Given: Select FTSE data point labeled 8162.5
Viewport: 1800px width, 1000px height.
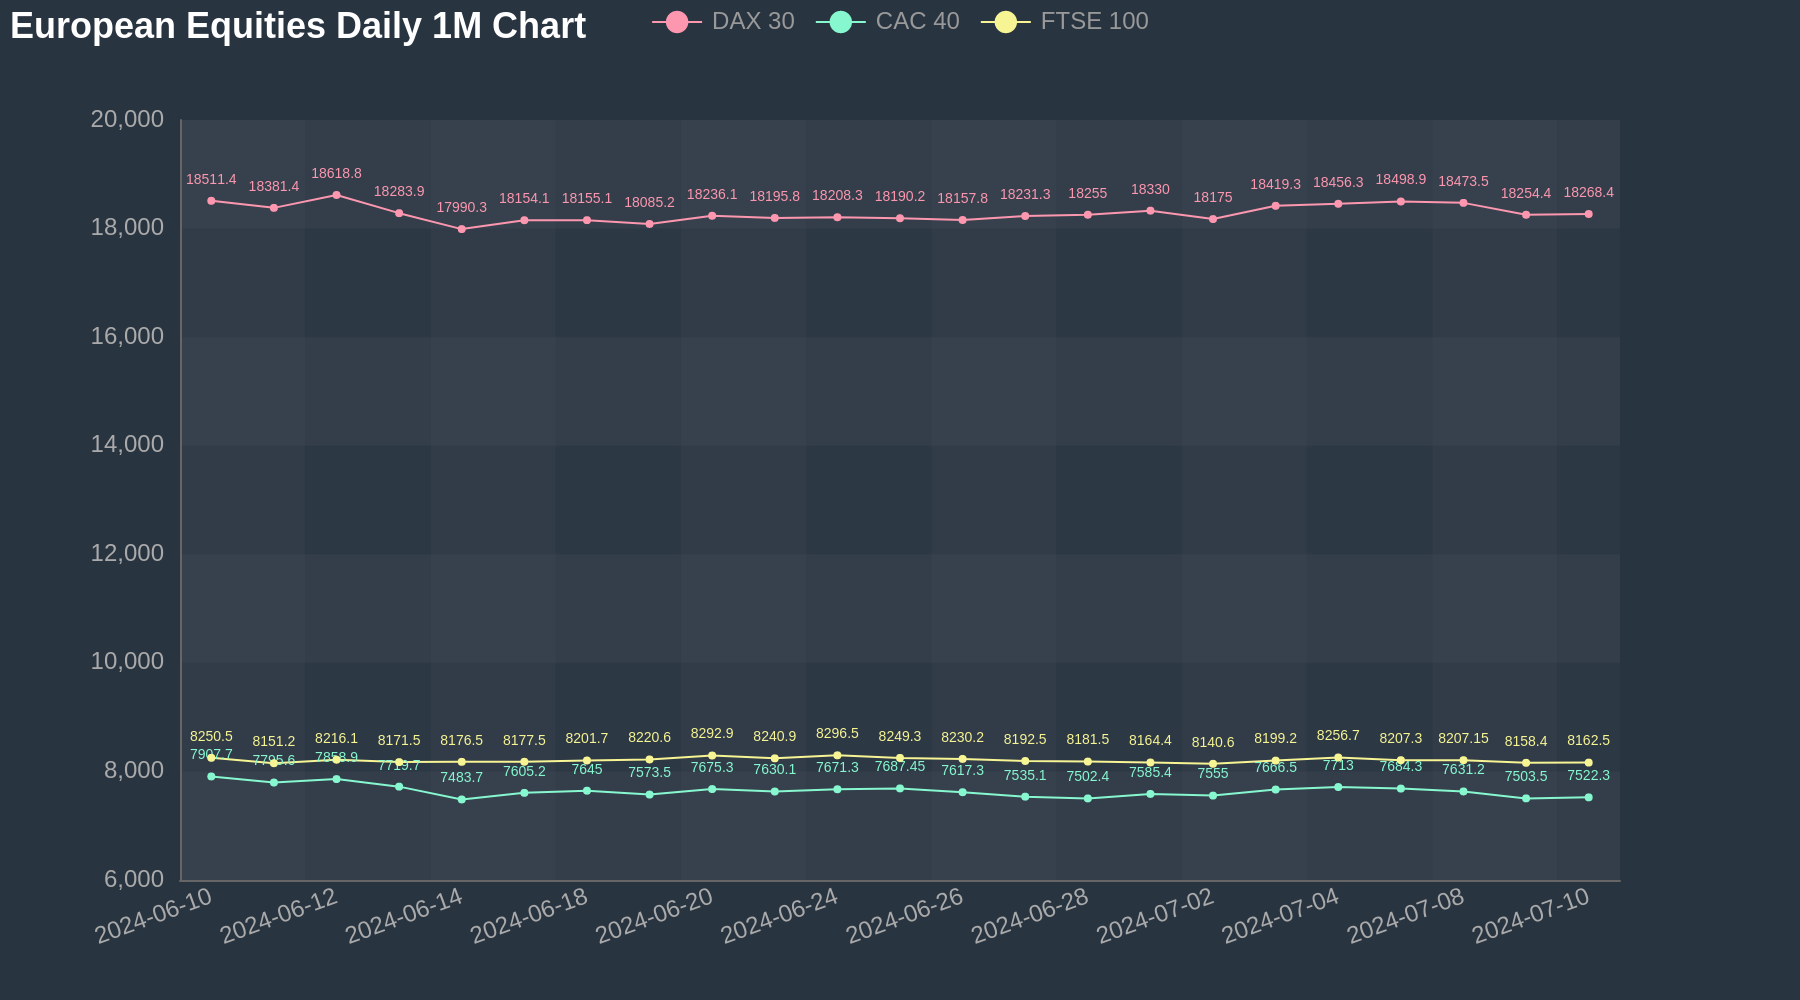Looking at the screenshot, I should pyautogui.click(x=1588, y=763).
